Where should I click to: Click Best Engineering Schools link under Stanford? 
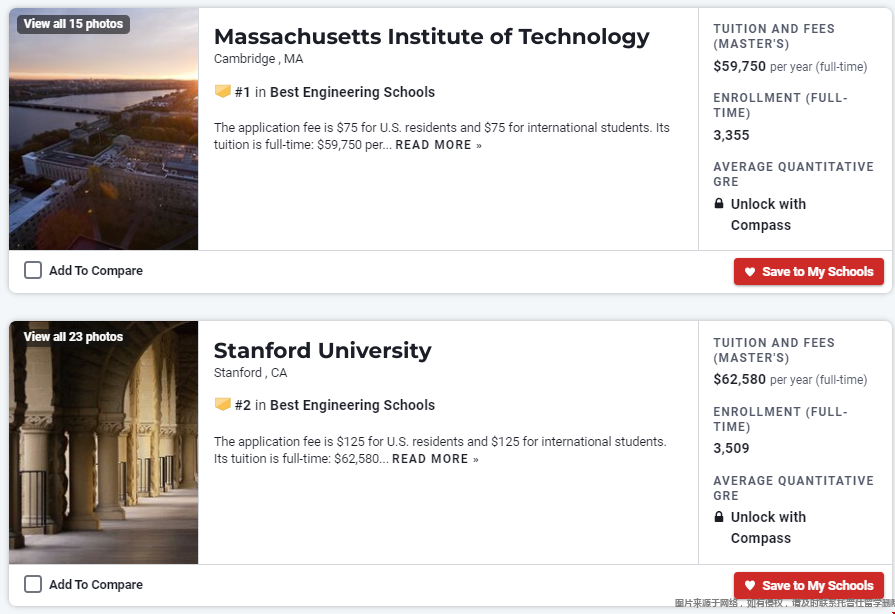click(x=352, y=405)
